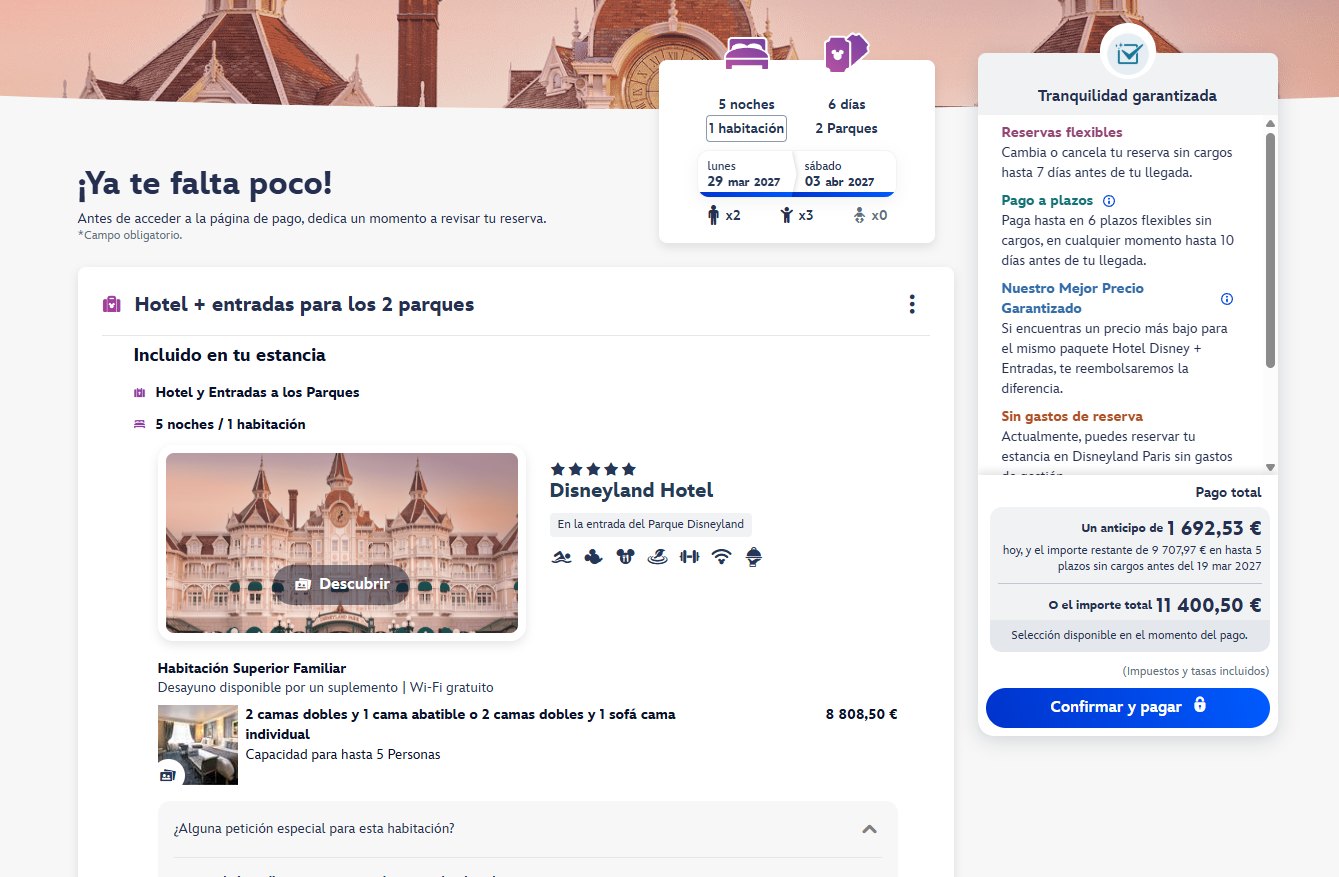Open the Habitación Superior Familiar room thumbnail
The image size is (1339, 877).
click(x=198, y=745)
